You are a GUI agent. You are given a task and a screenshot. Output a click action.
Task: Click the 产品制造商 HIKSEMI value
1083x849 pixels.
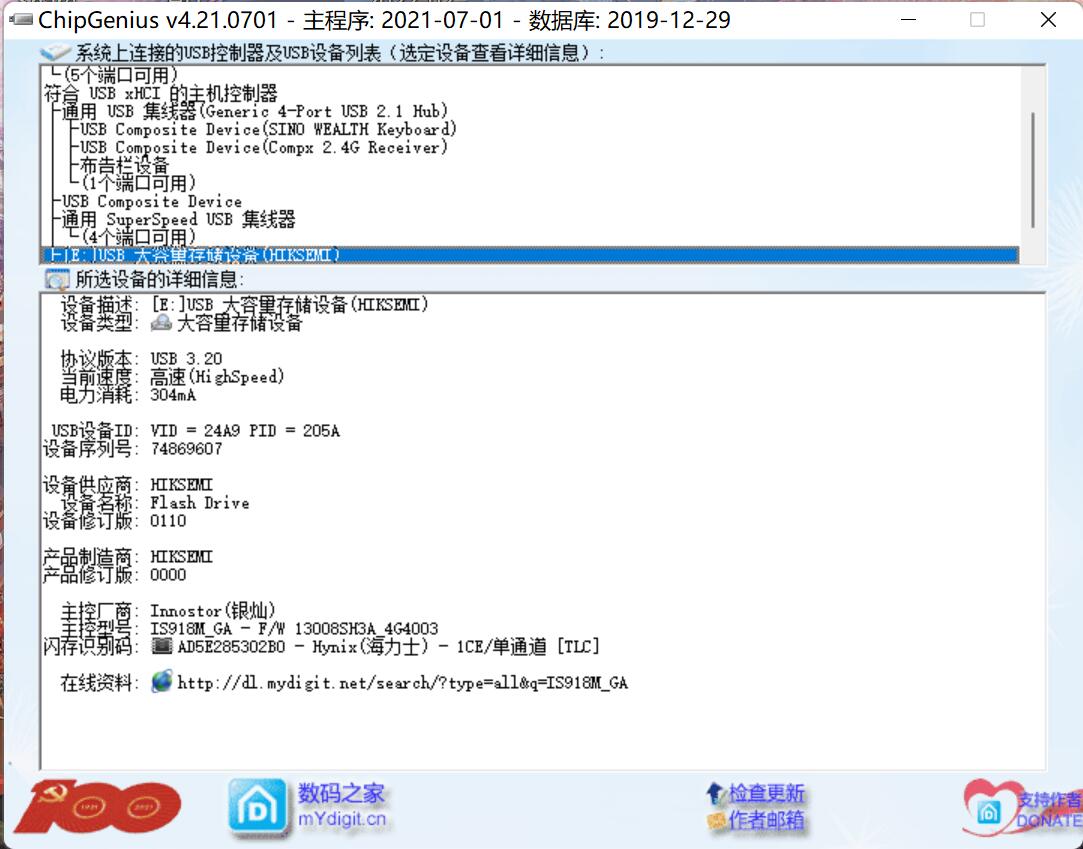[182, 557]
